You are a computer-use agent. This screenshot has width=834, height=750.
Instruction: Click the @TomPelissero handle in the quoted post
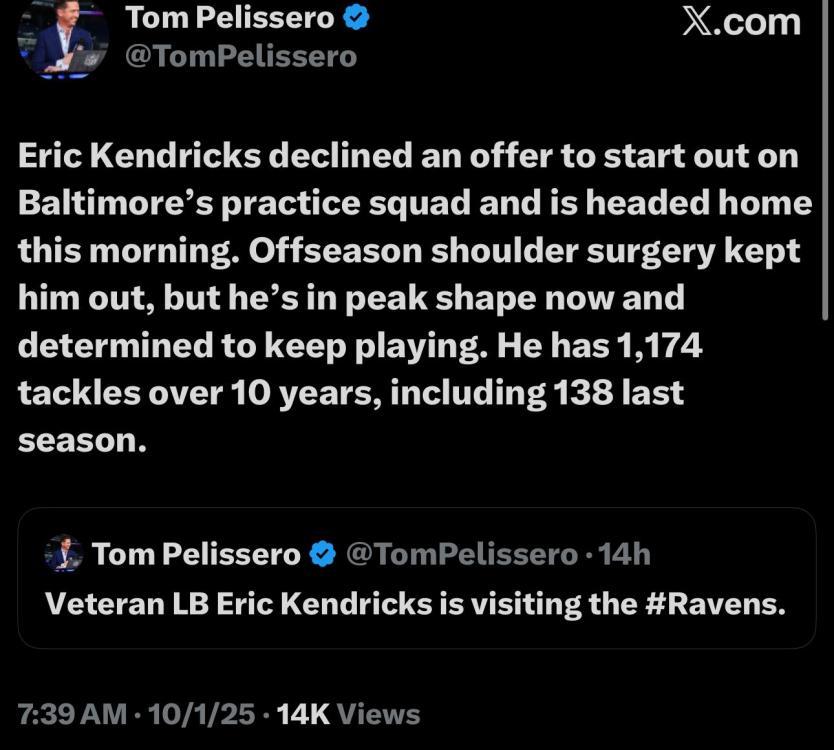461,554
